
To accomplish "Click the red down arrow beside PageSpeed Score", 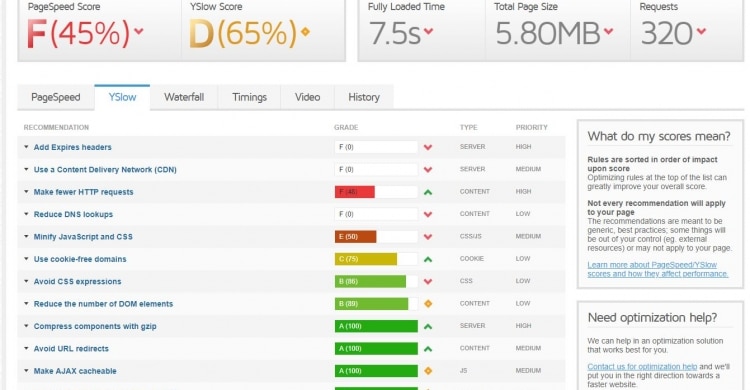I will point(139,32).
